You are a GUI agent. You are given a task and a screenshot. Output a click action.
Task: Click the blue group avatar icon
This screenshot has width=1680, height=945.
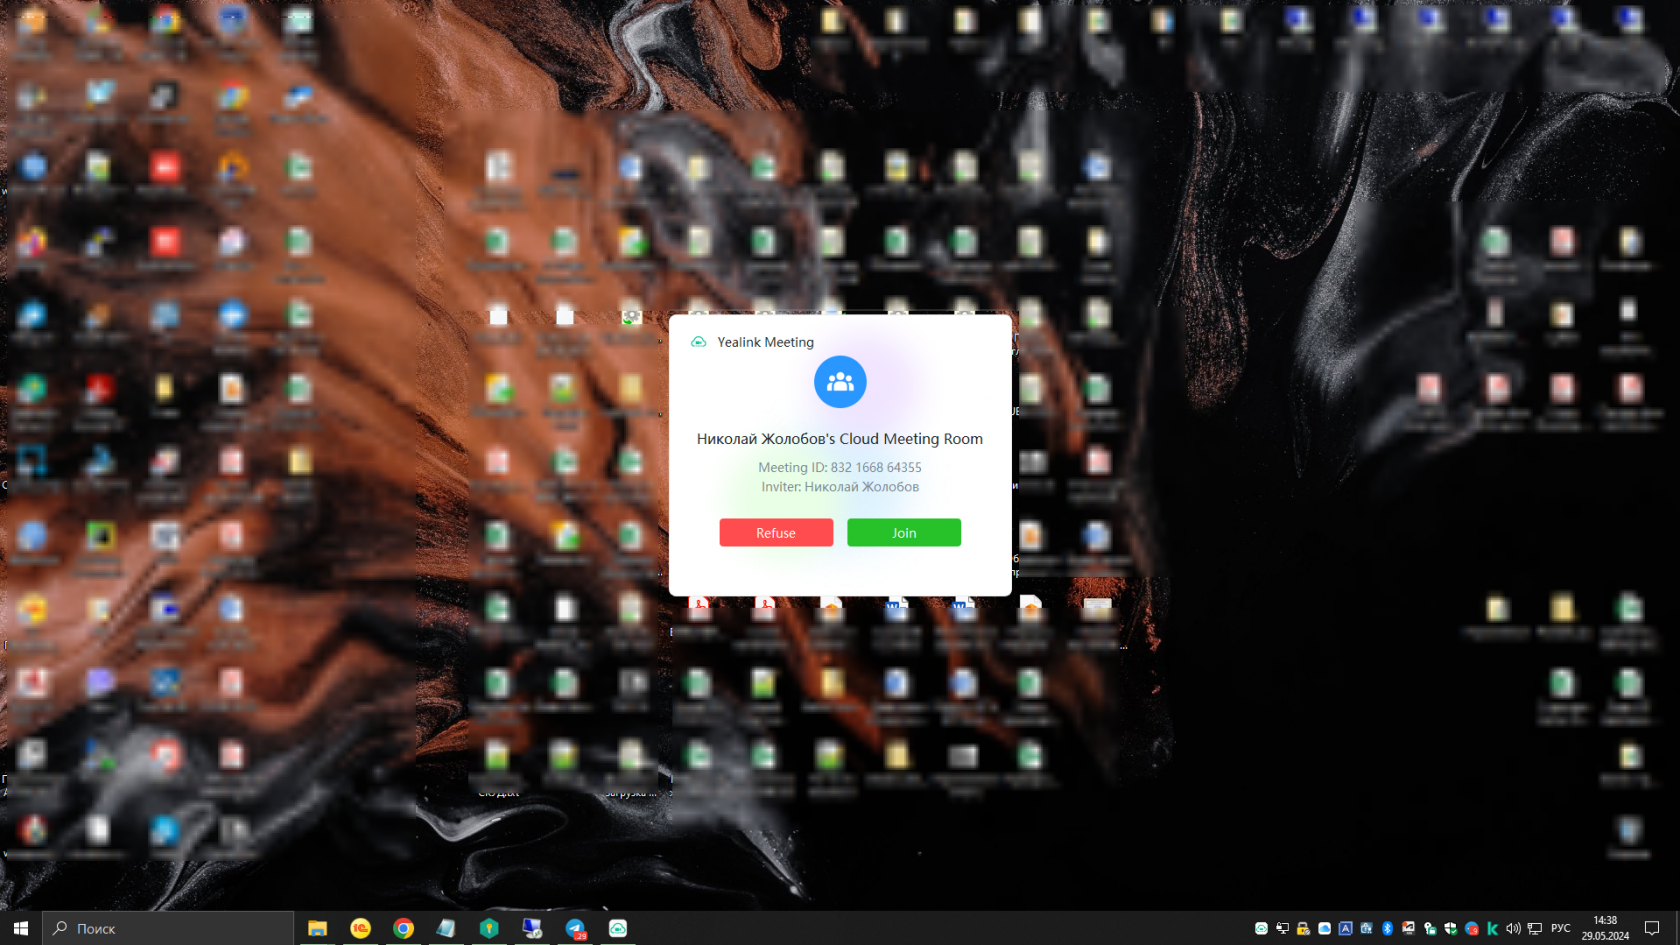[840, 382]
